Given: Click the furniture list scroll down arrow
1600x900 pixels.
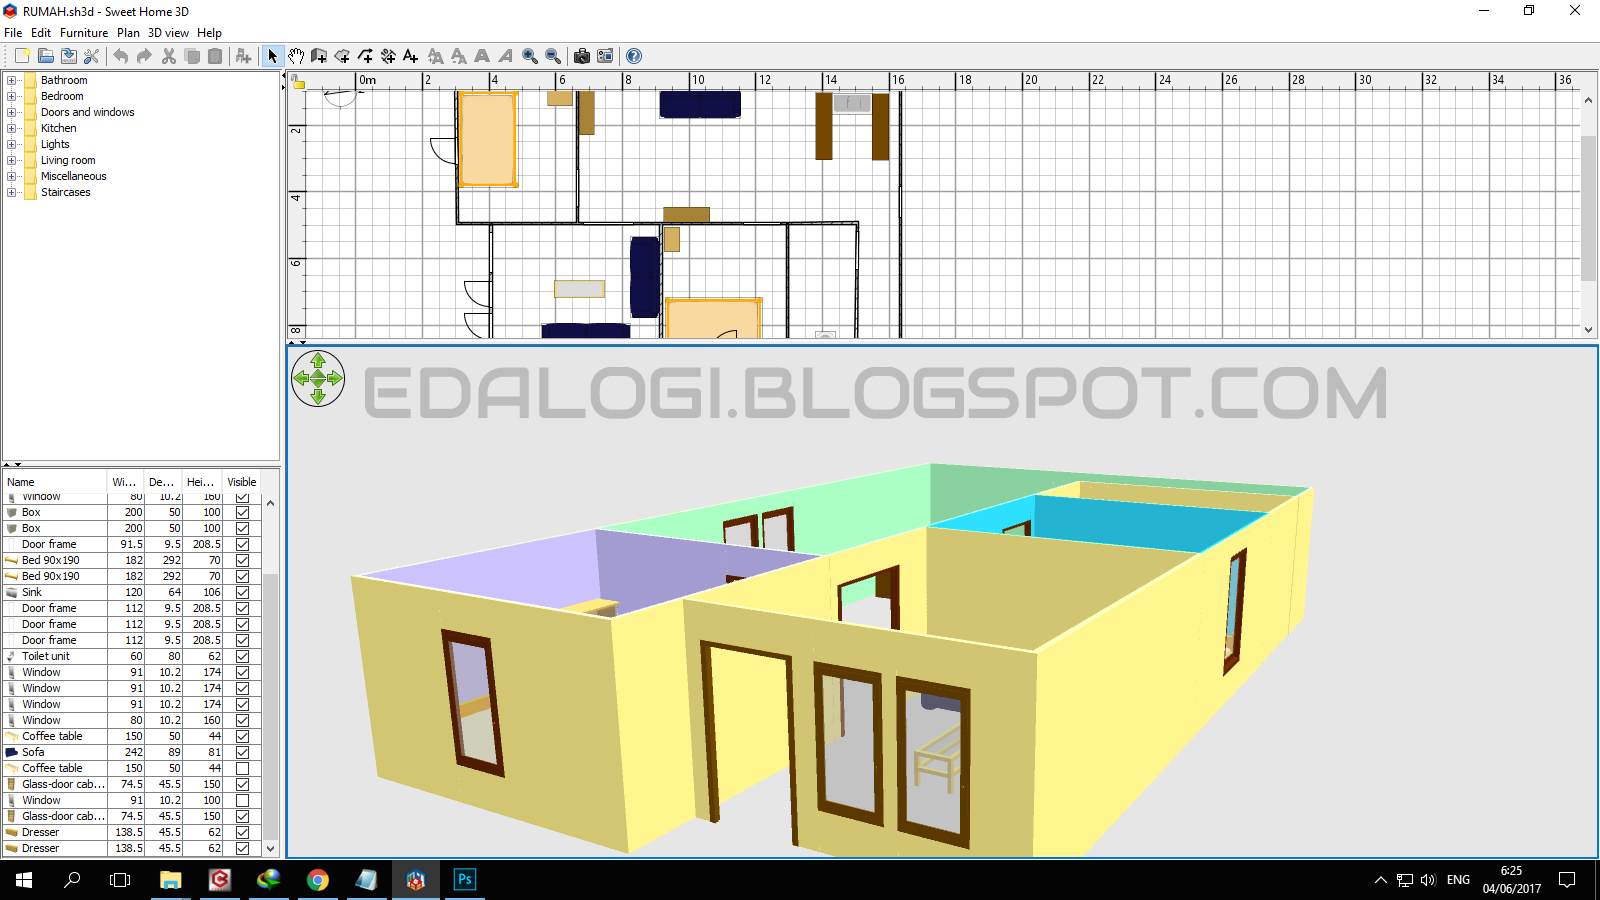Looking at the screenshot, I should point(270,848).
